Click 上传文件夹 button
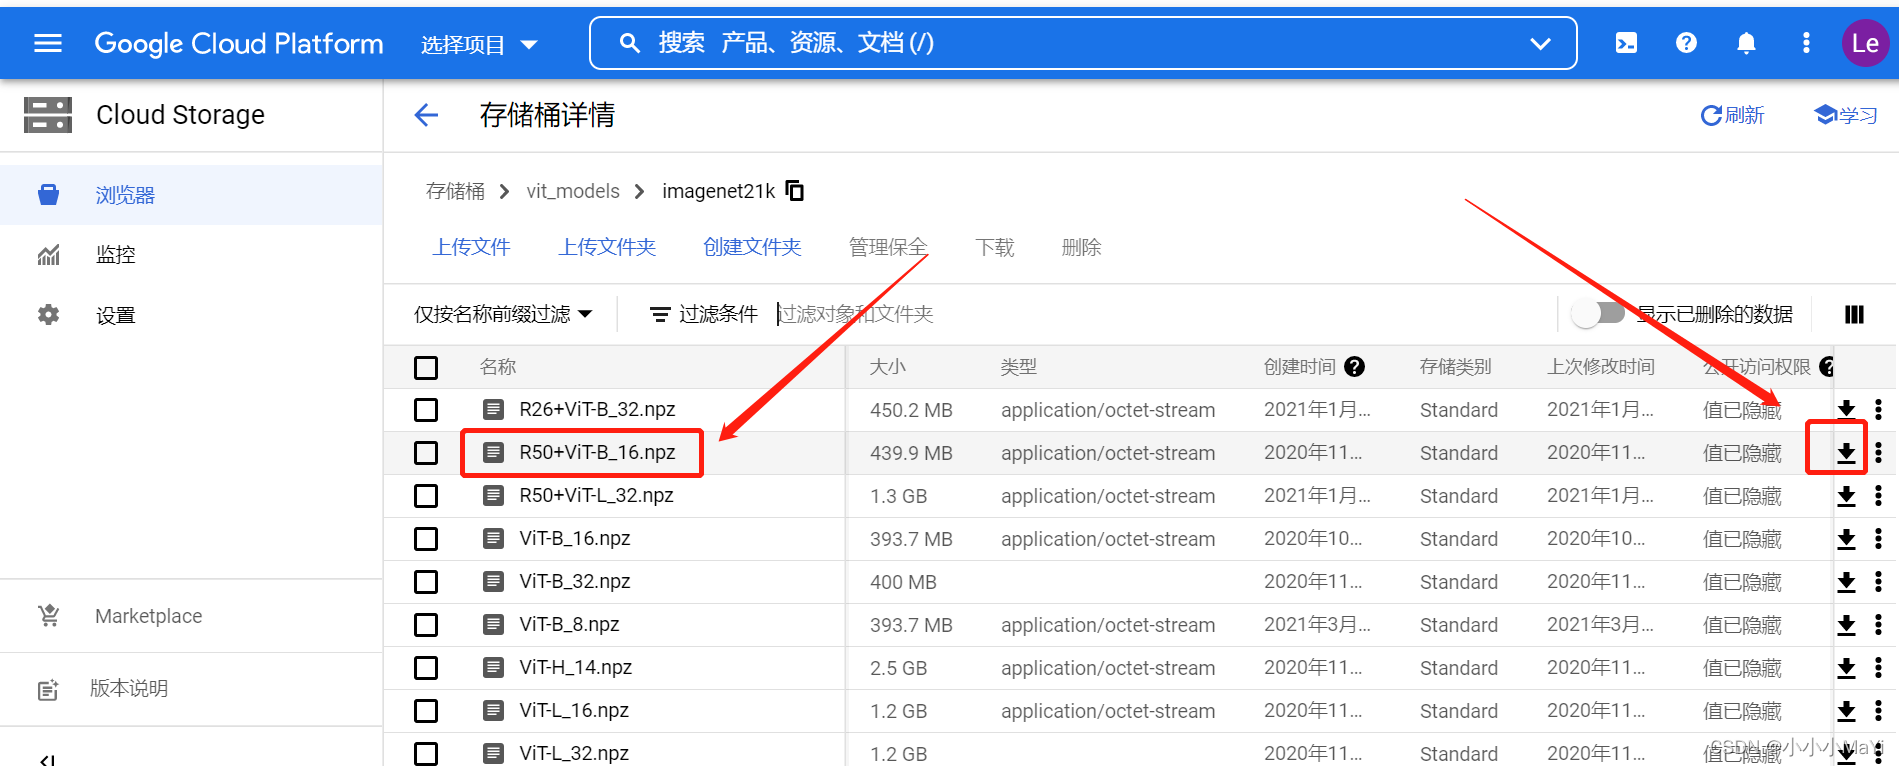This screenshot has width=1899, height=766. click(607, 247)
